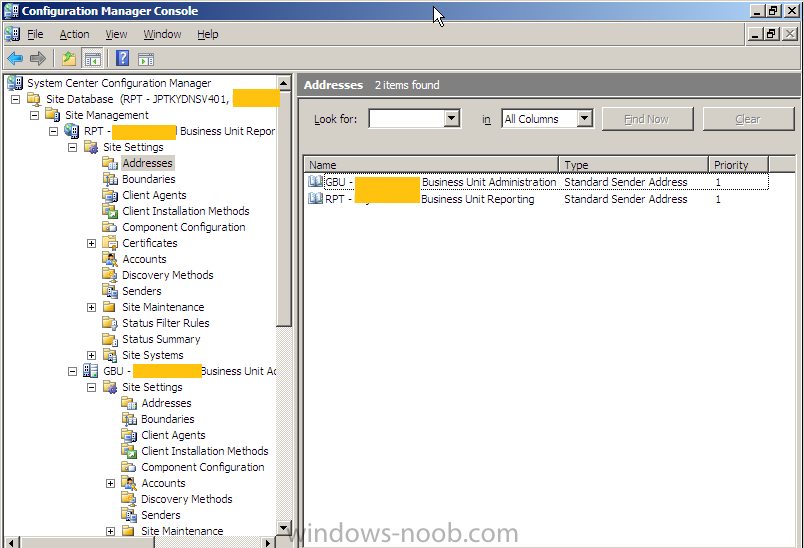Click the RPT site globe icon in tree
The image size is (804, 548).
(72, 131)
